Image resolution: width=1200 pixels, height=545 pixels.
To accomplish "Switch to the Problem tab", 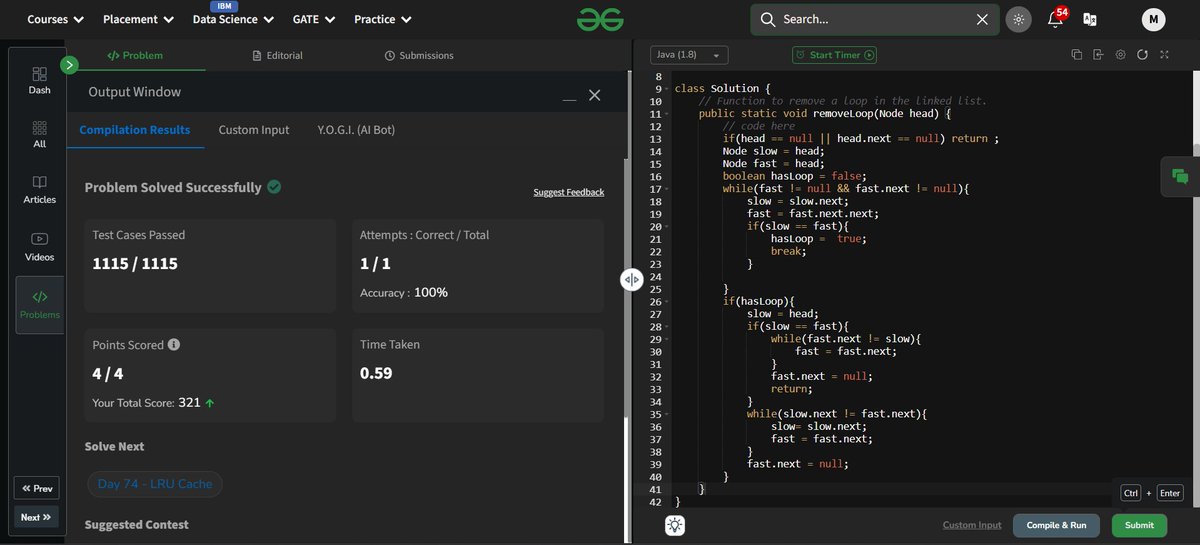I will [135, 56].
